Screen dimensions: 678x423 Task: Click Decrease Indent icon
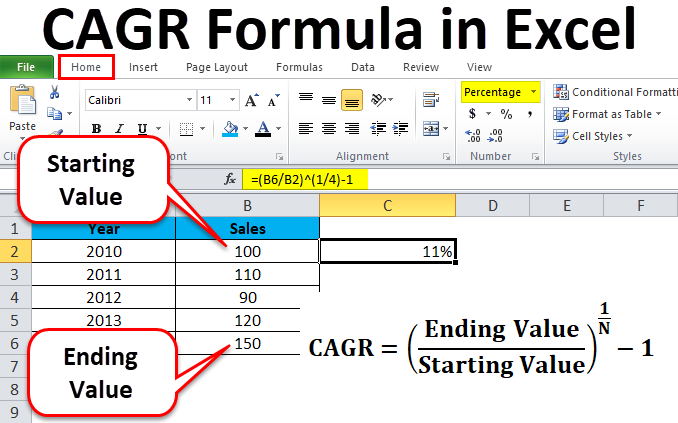pos(378,128)
